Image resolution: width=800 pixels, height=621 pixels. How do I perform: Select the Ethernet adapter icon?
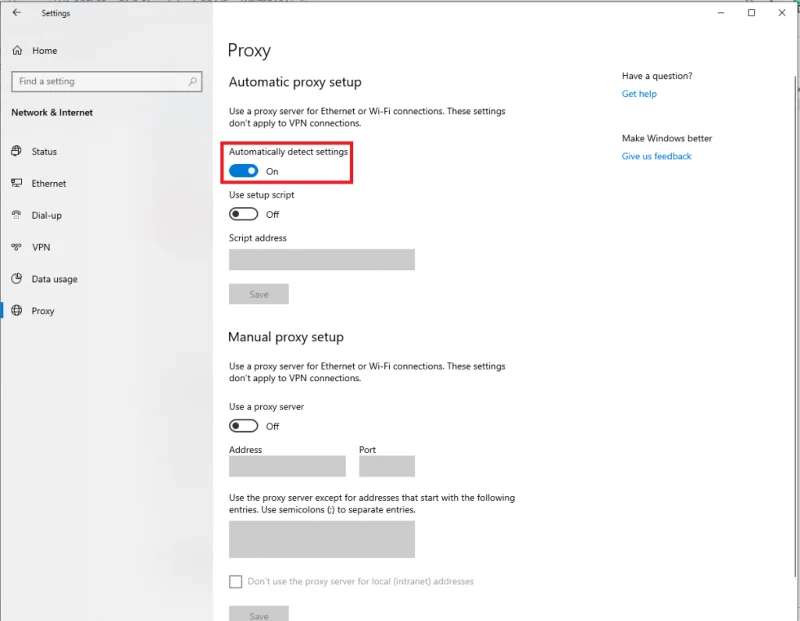point(17,183)
